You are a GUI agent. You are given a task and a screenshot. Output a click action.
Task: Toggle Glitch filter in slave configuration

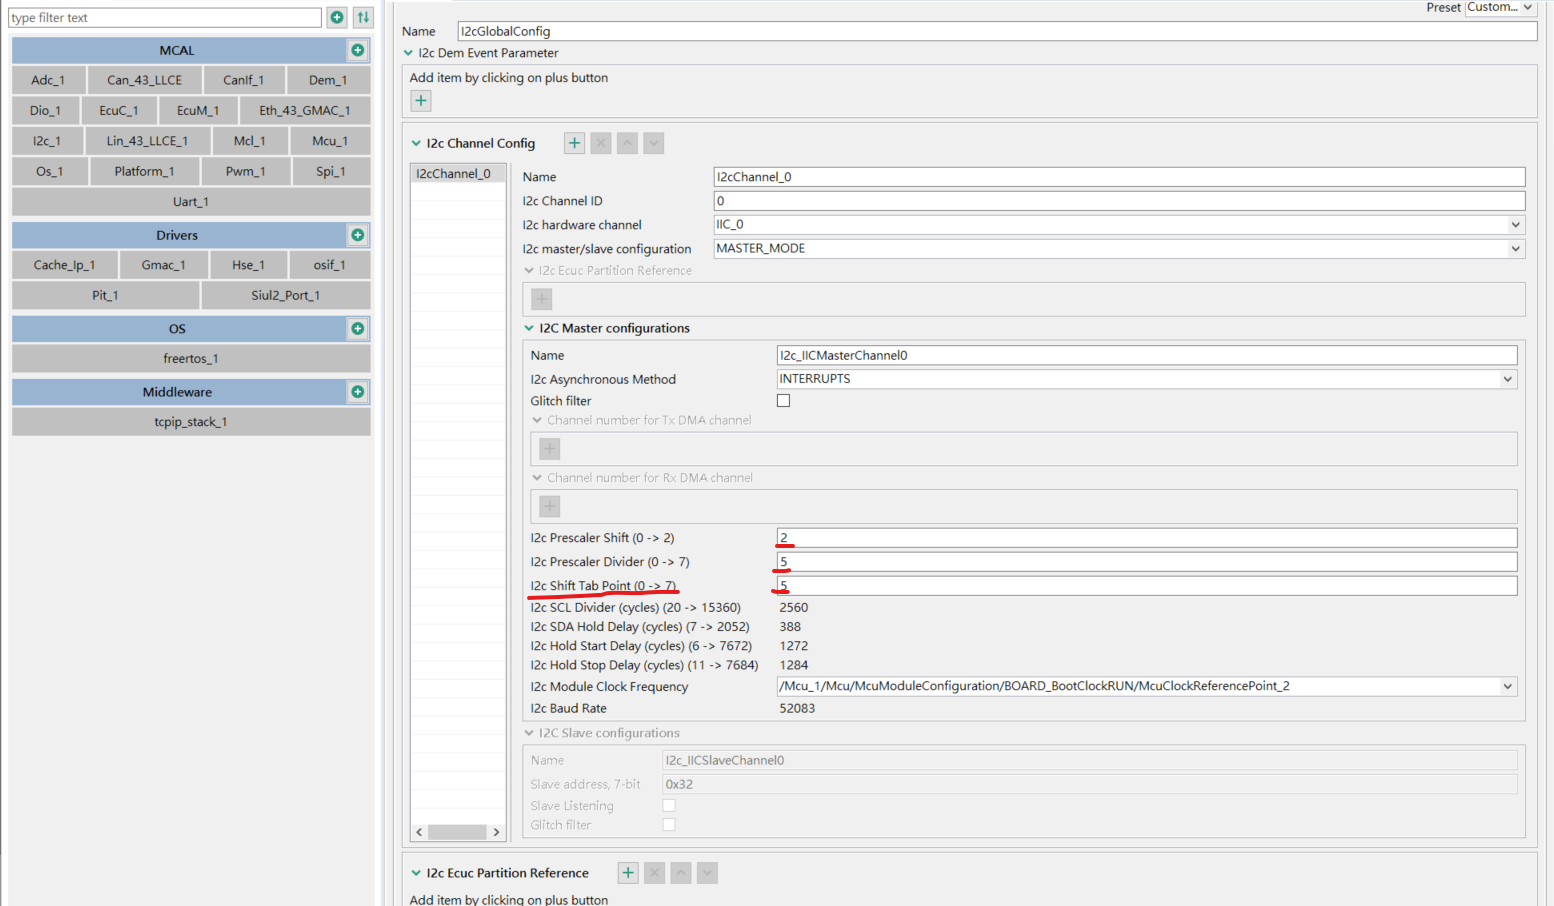tap(668, 823)
